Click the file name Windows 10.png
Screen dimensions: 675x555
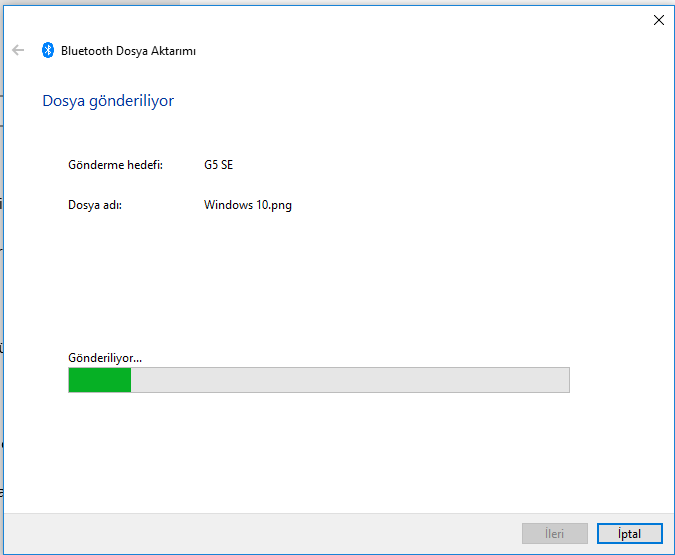point(248,205)
